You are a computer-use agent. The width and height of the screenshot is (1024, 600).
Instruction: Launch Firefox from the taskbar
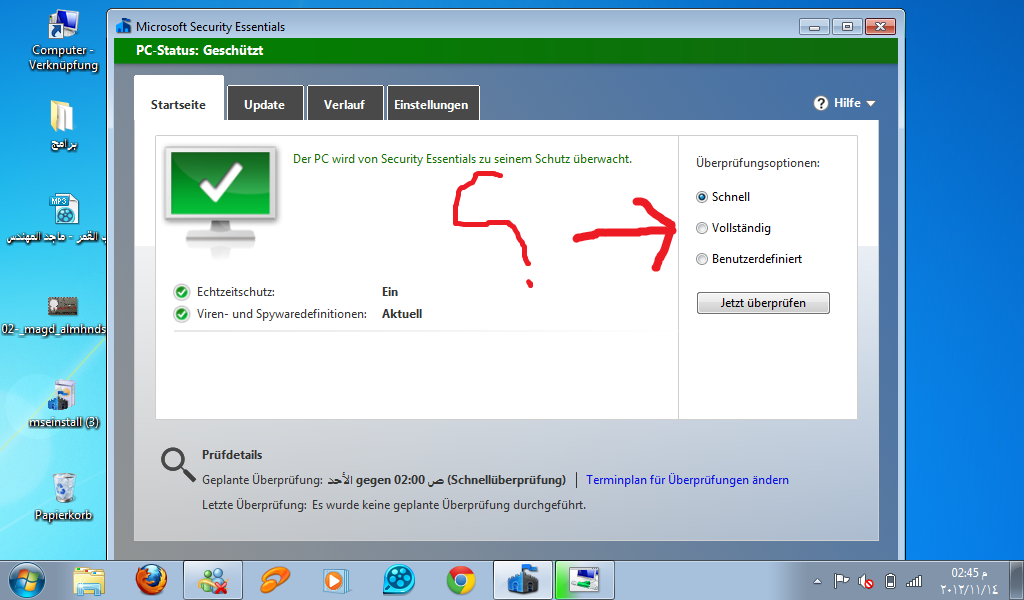point(151,580)
